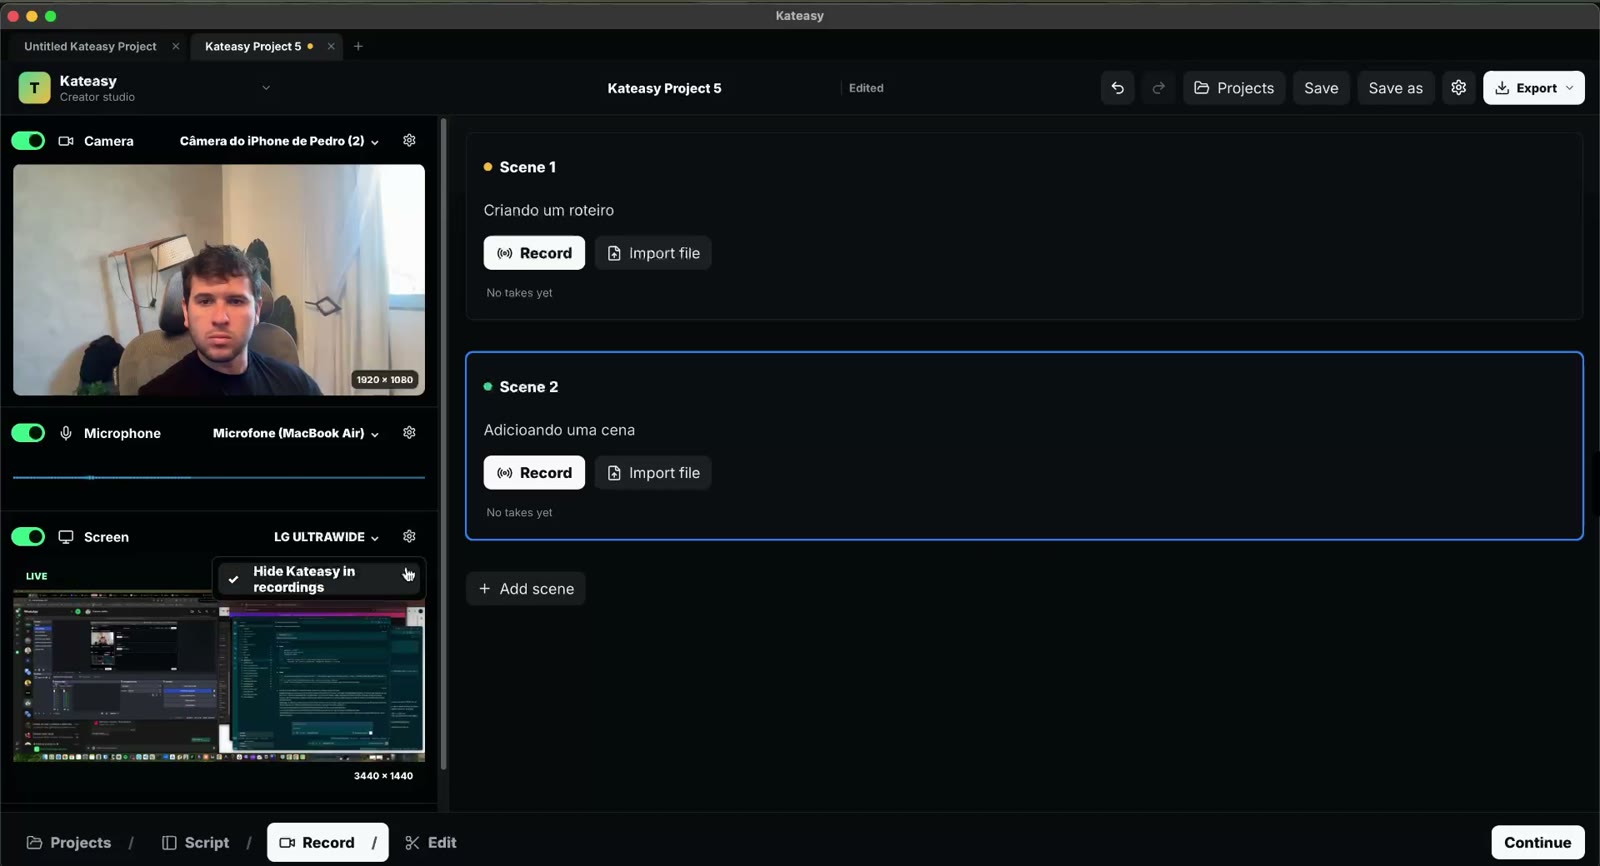Click Criando um roteiro description

pyautogui.click(x=549, y=210)
